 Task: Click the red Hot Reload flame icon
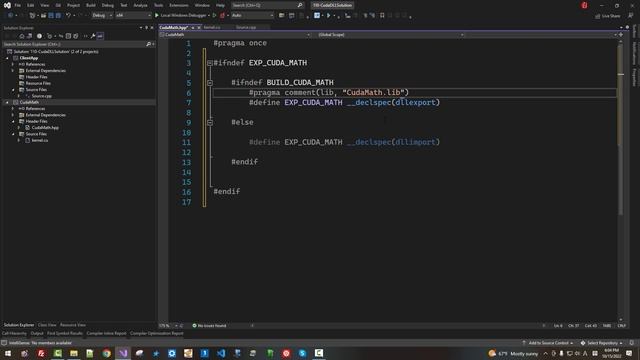click(x=222, y=16)
